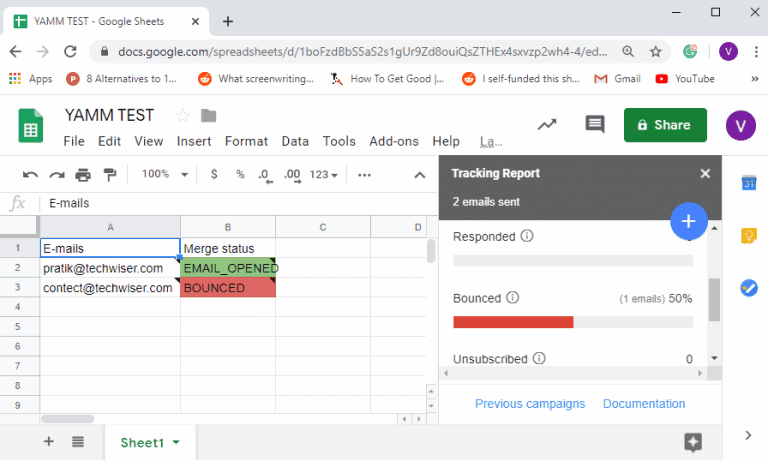Open the zoom 100% dropdown
The width and height of the screenshot is (768, 461).
(x=161, y=175)
